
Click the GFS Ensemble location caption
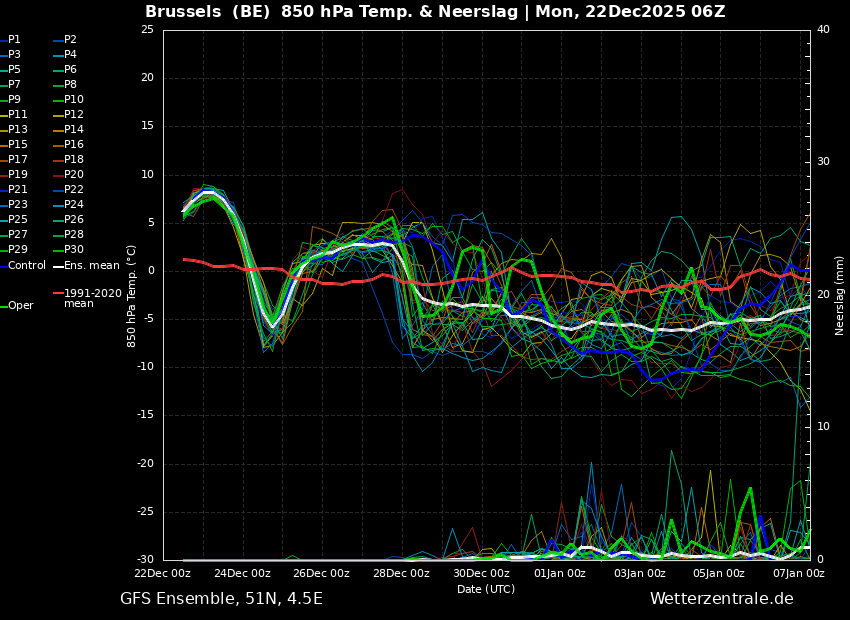(x=221, y=599)
